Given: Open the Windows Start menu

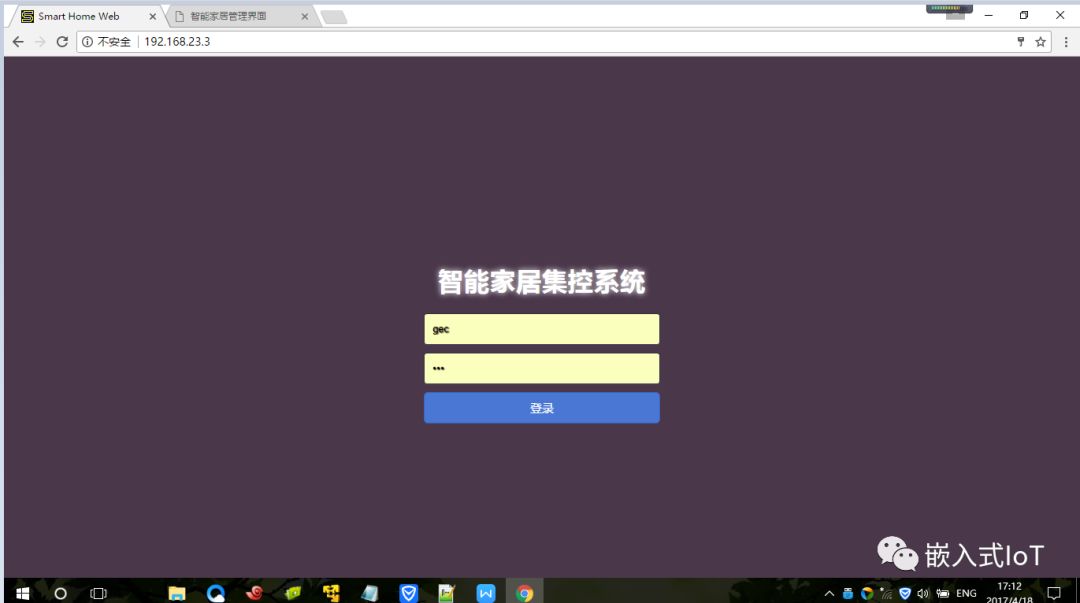Looking at the screenshot, I should click(x=22, y=593).
